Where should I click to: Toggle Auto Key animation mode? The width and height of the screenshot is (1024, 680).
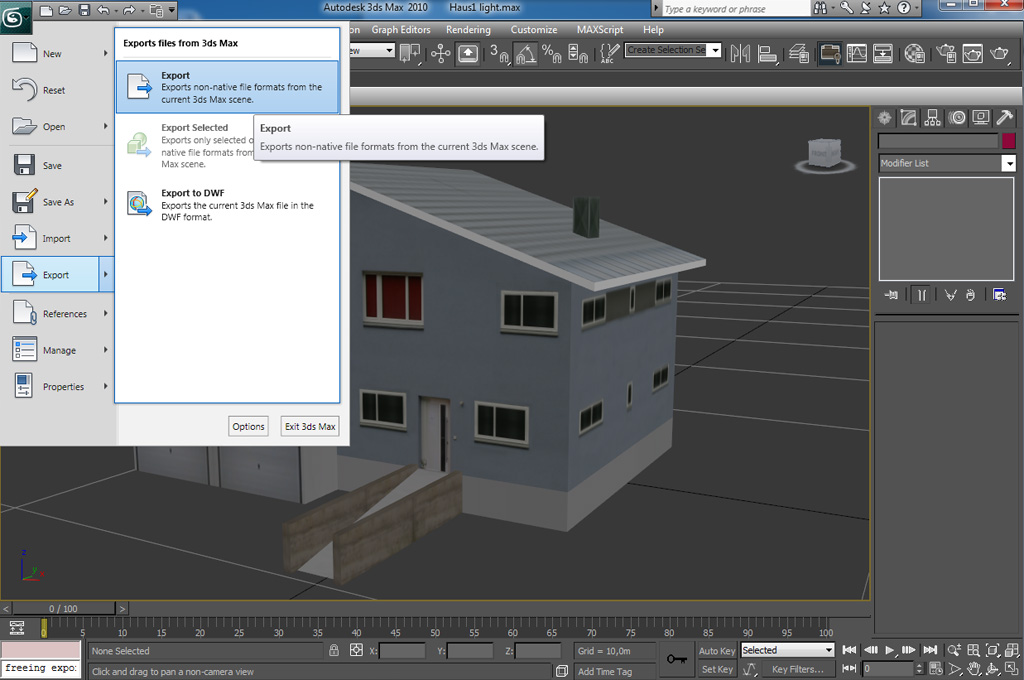[x=717, y=651]
